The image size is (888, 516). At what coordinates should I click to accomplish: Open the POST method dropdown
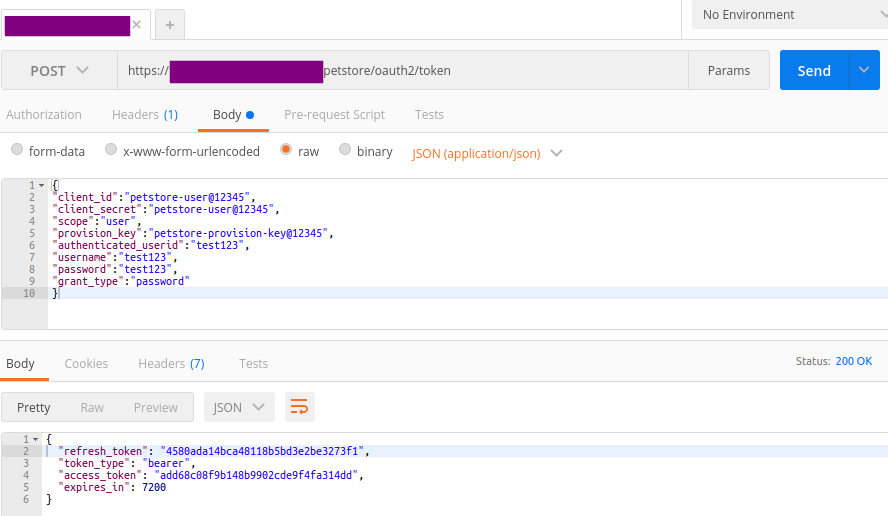pyautogui.click(x=59, y=71)
